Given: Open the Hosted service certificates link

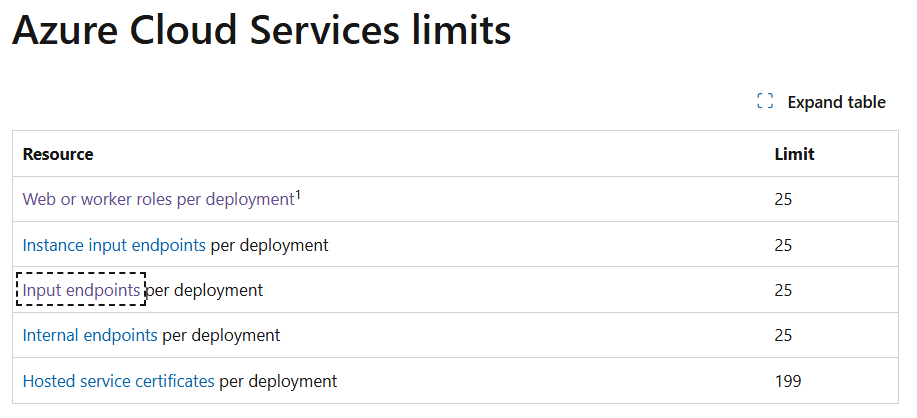Looking at the screenshot, I should pyautogui.click(x=119, y=381).
